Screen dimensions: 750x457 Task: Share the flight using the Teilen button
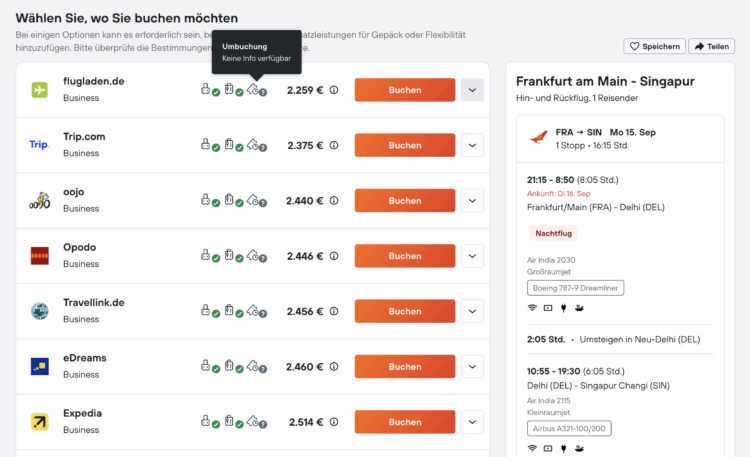click(712, 46)
